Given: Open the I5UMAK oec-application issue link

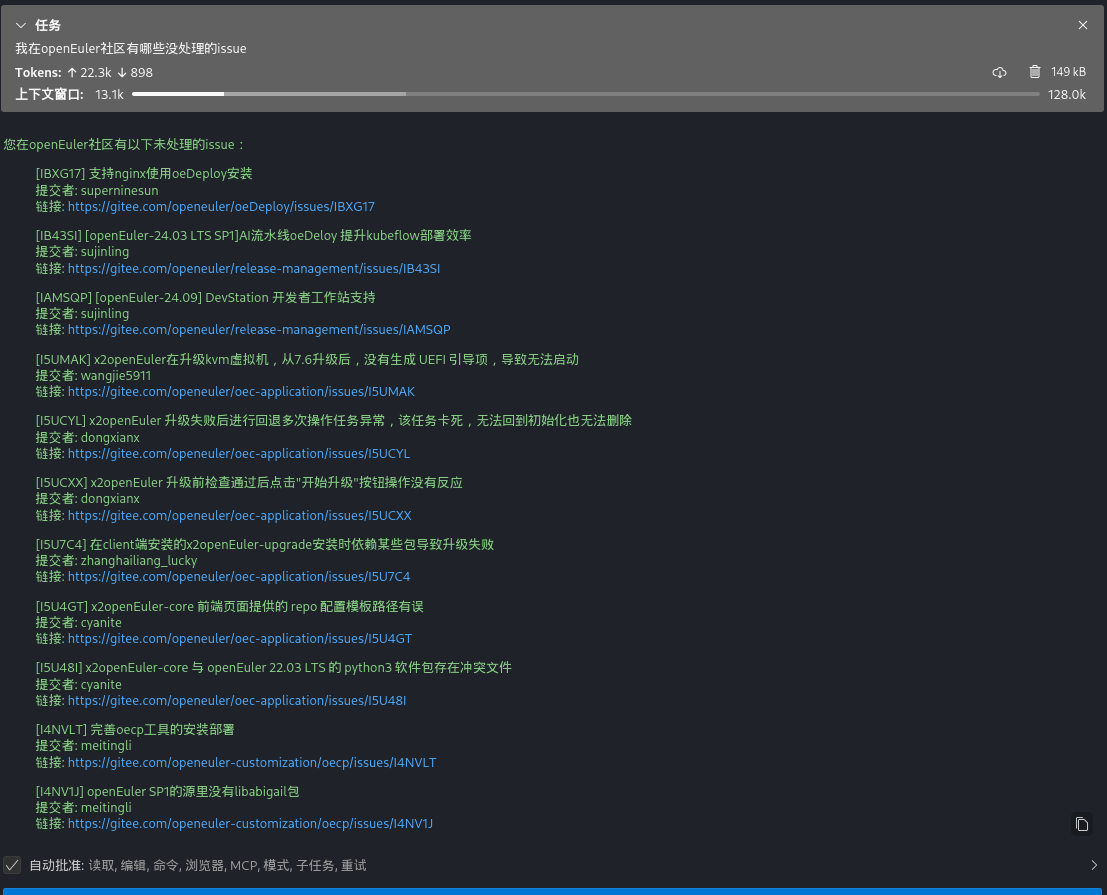Looking at the screenshot, I should coord(241,392).
